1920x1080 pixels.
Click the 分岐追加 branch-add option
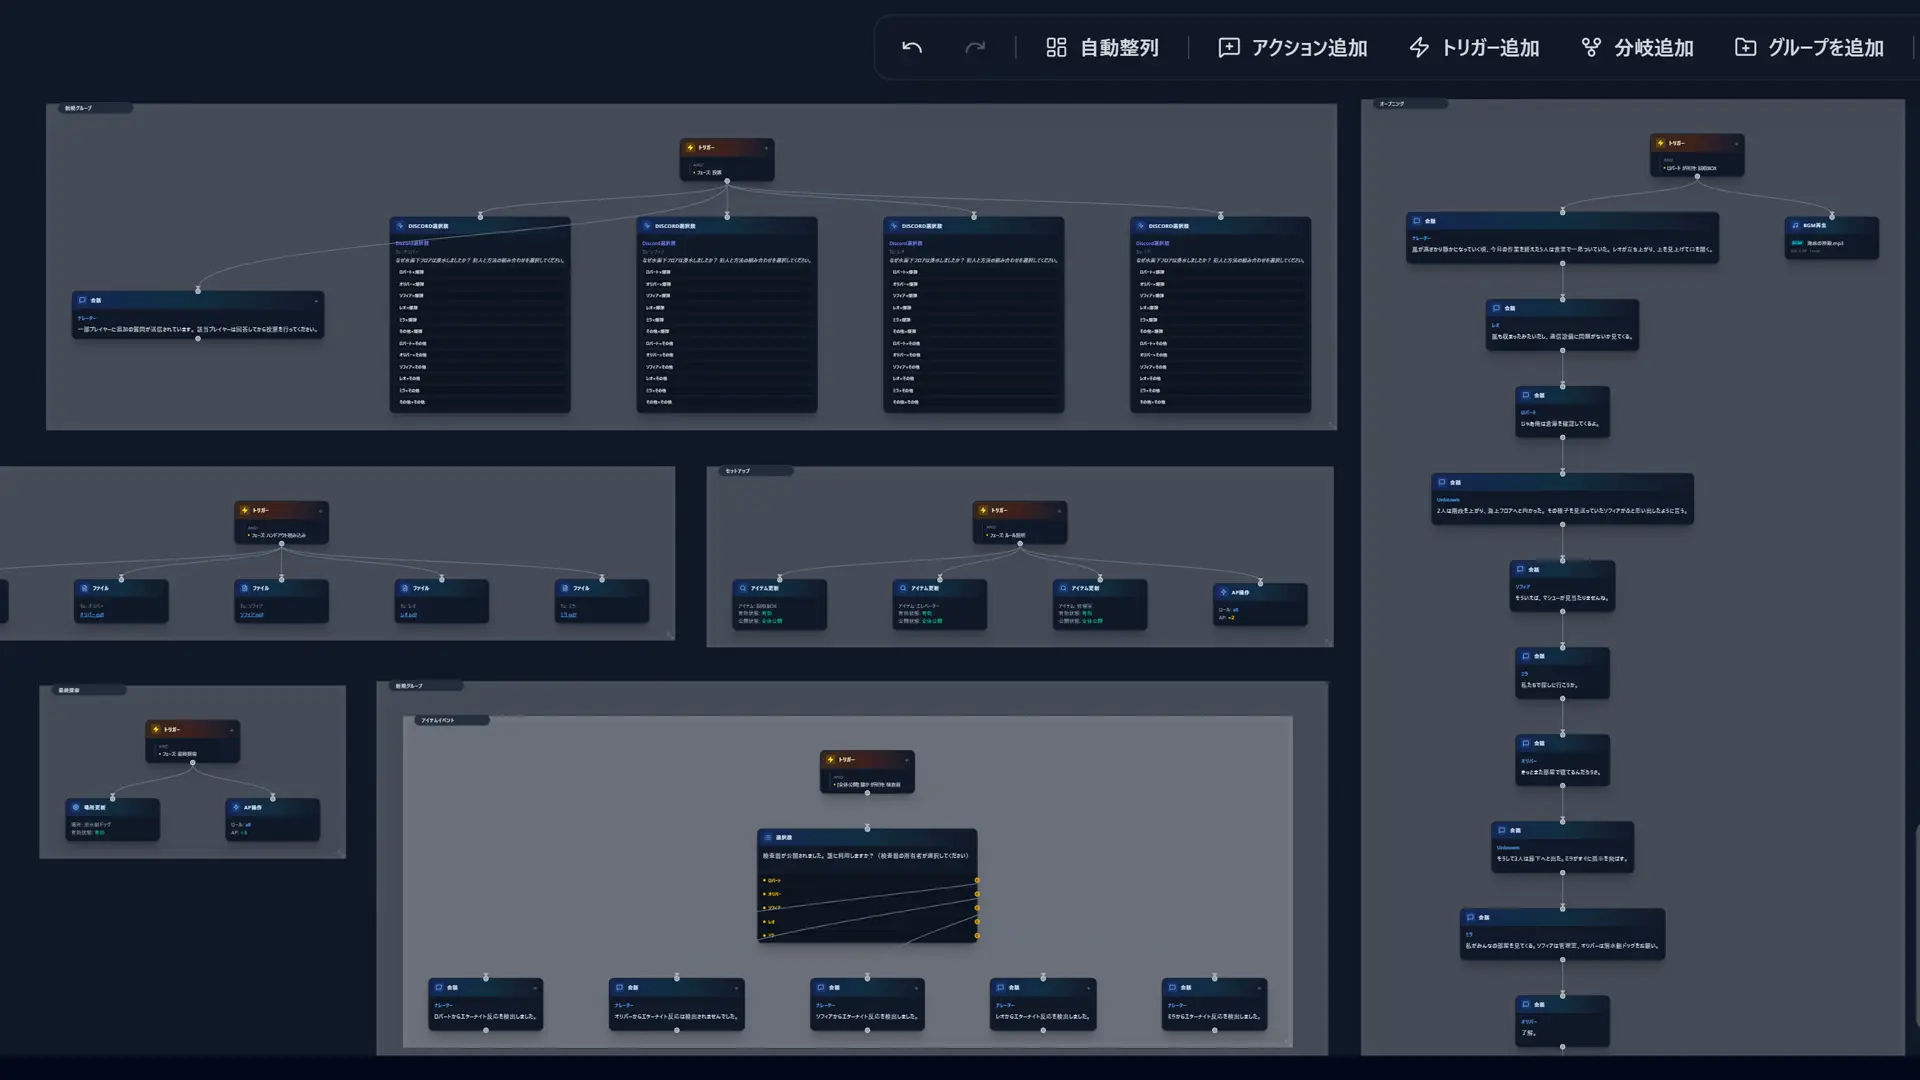point(1637,47)
